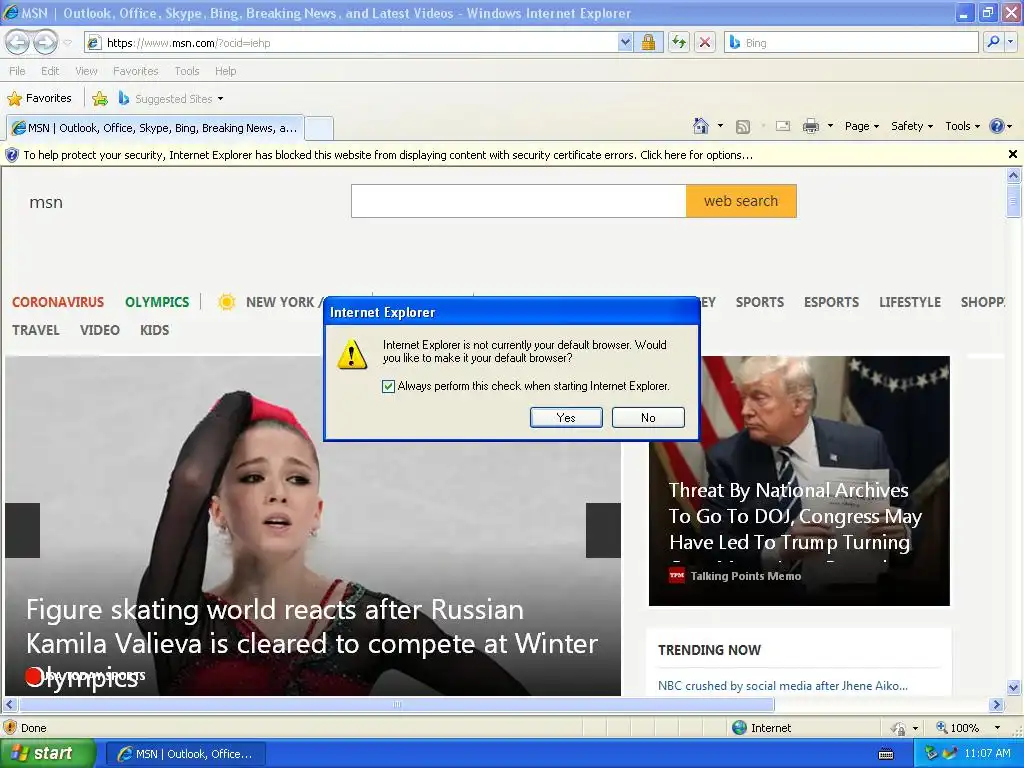Open the Edit menu

click(50, 71)
